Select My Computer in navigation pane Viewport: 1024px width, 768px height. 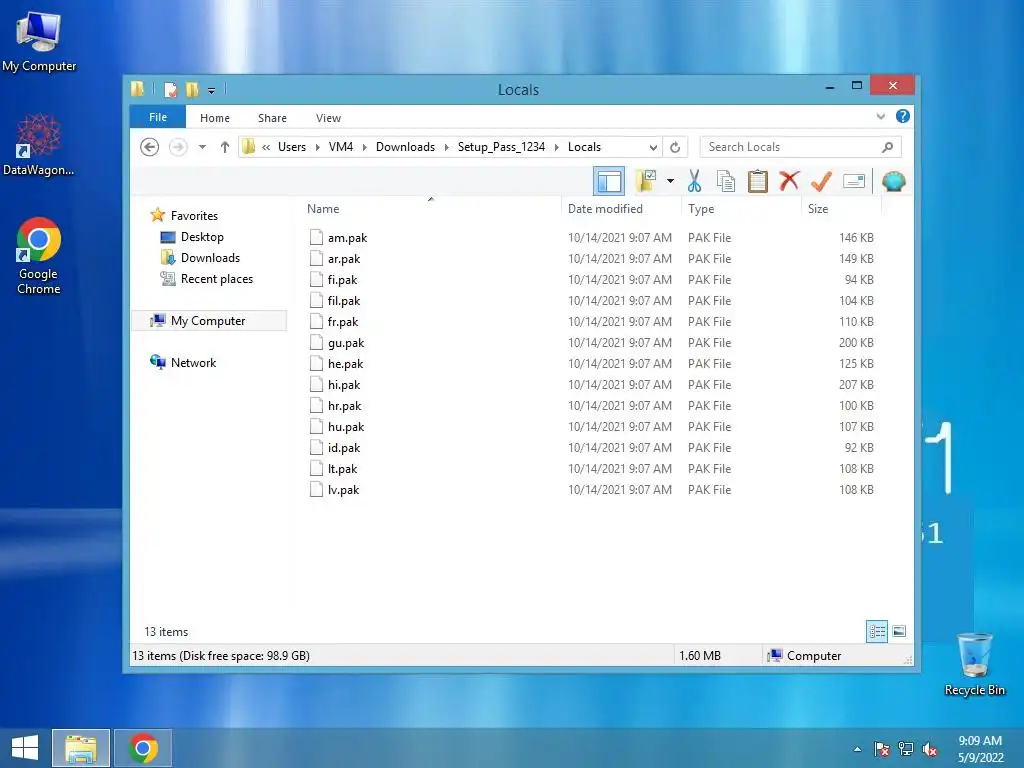tap(208, 321)
